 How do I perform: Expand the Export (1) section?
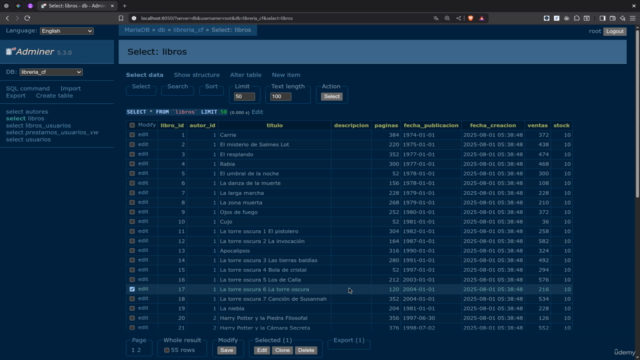coord(349,340)
